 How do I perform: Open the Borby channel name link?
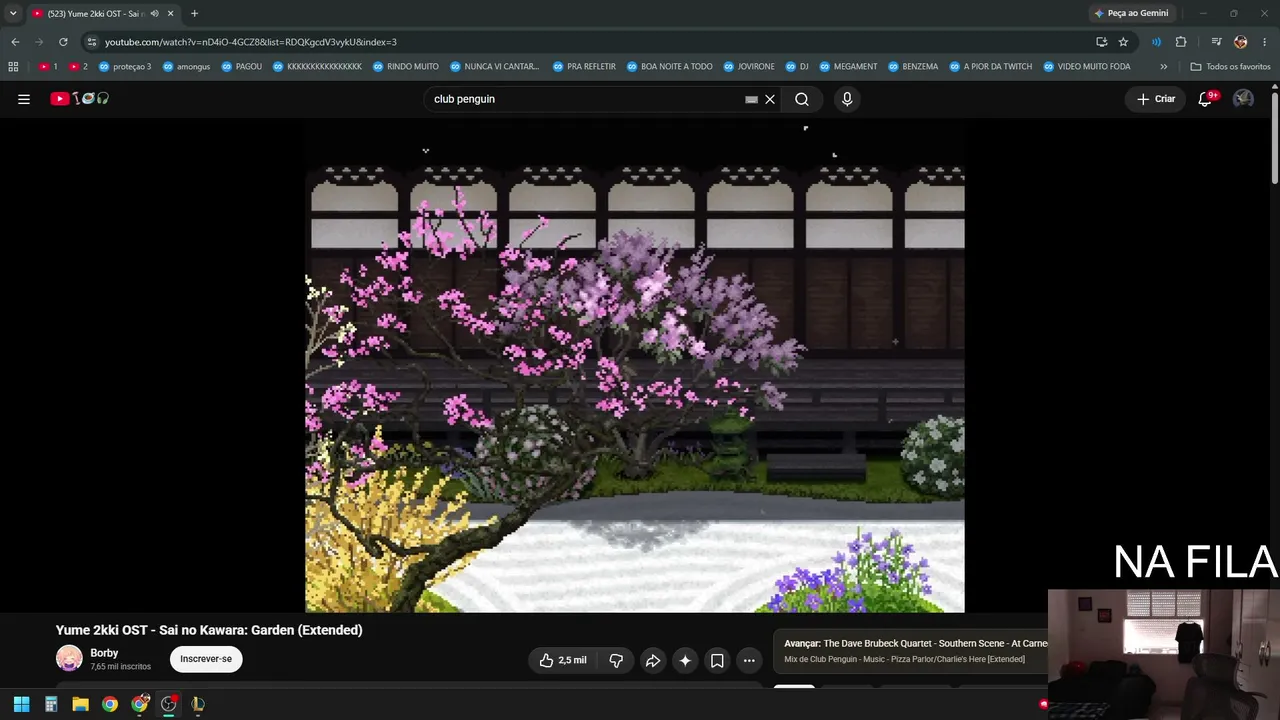[x=104, y=653]
